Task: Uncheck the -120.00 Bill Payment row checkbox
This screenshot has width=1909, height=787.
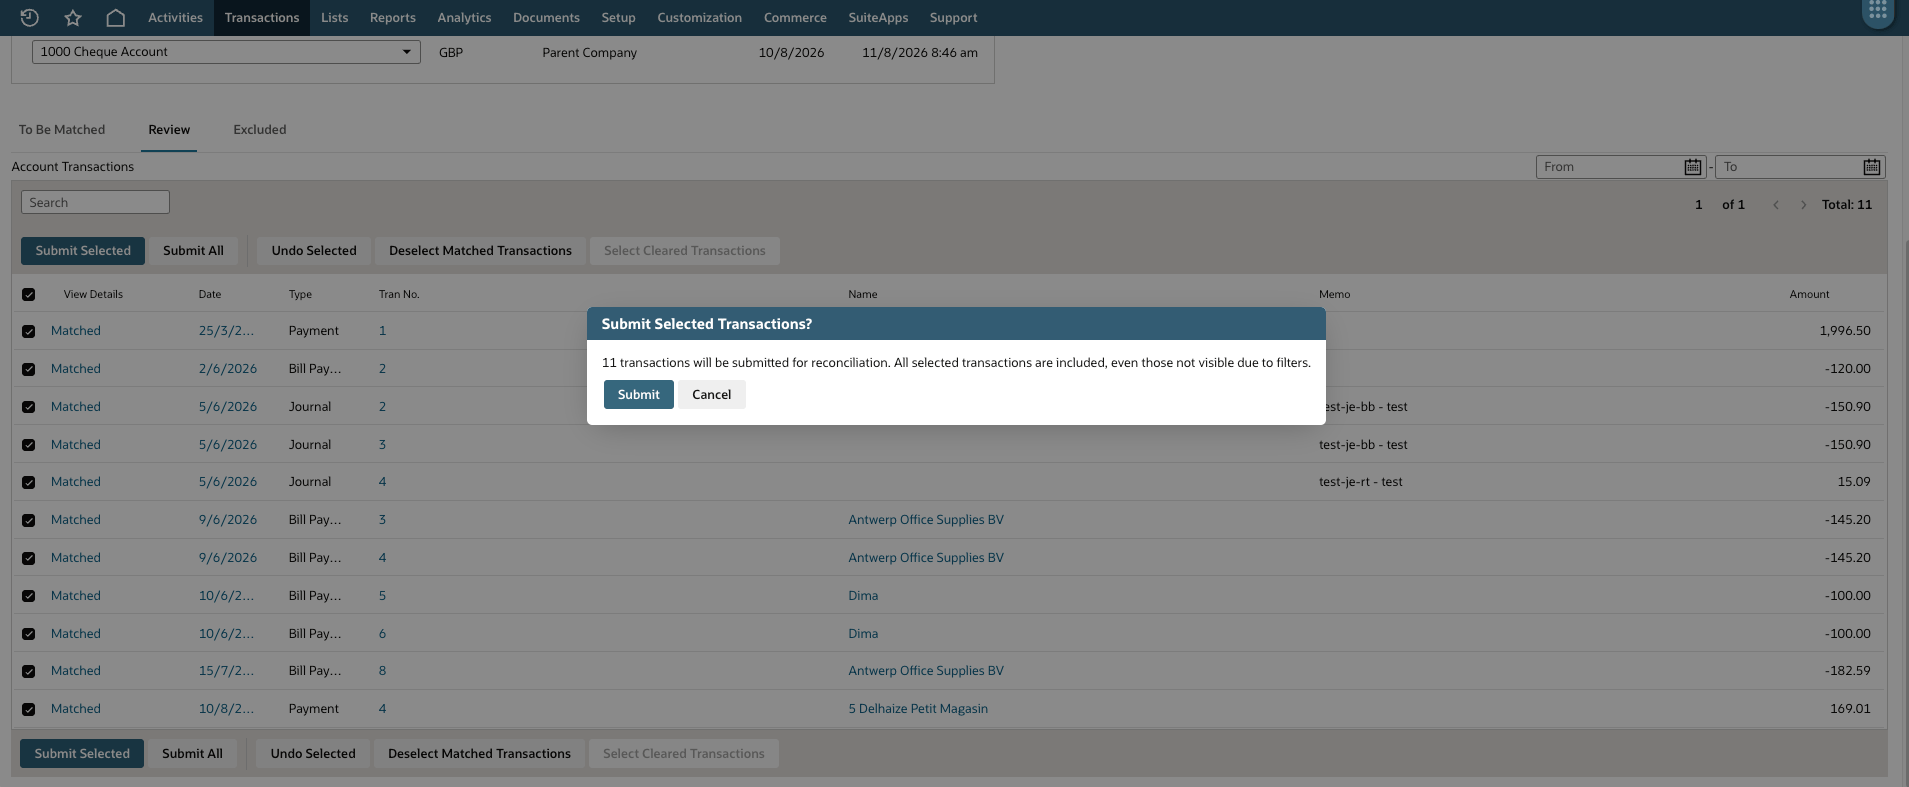Action: click(x=28, y=369)
